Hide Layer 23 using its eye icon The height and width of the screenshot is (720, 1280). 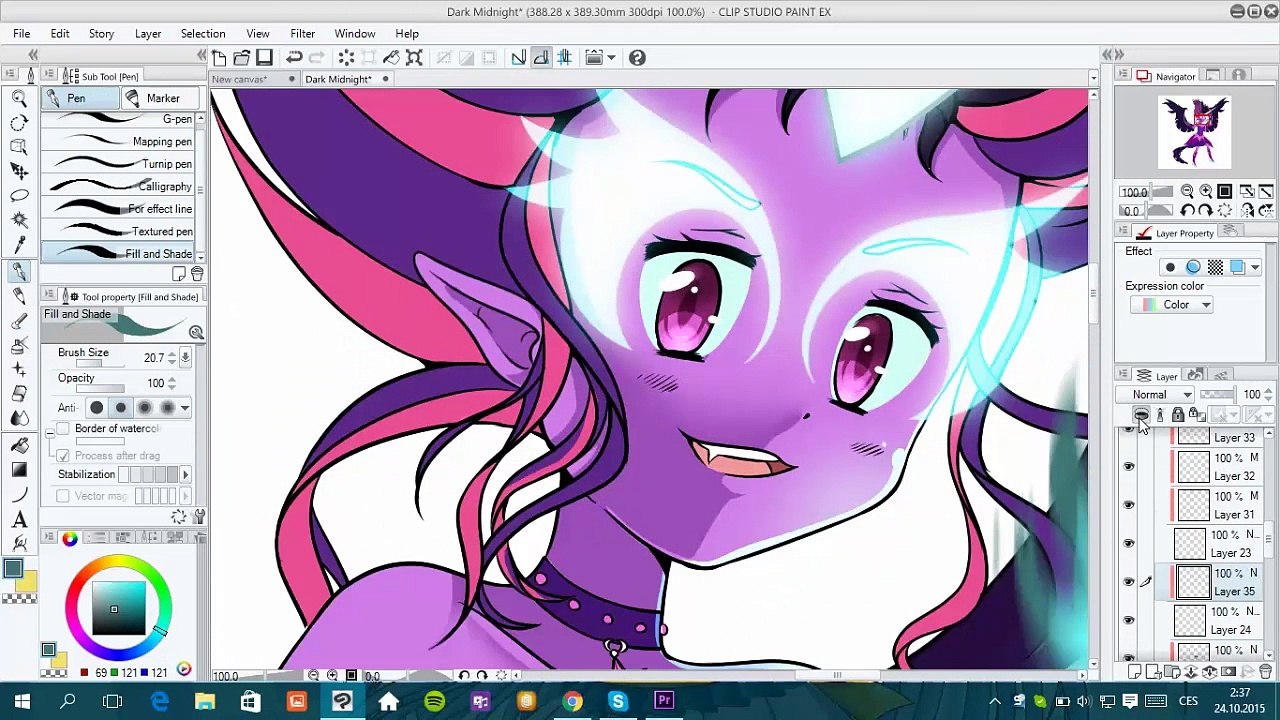(x=1129, y=543)
